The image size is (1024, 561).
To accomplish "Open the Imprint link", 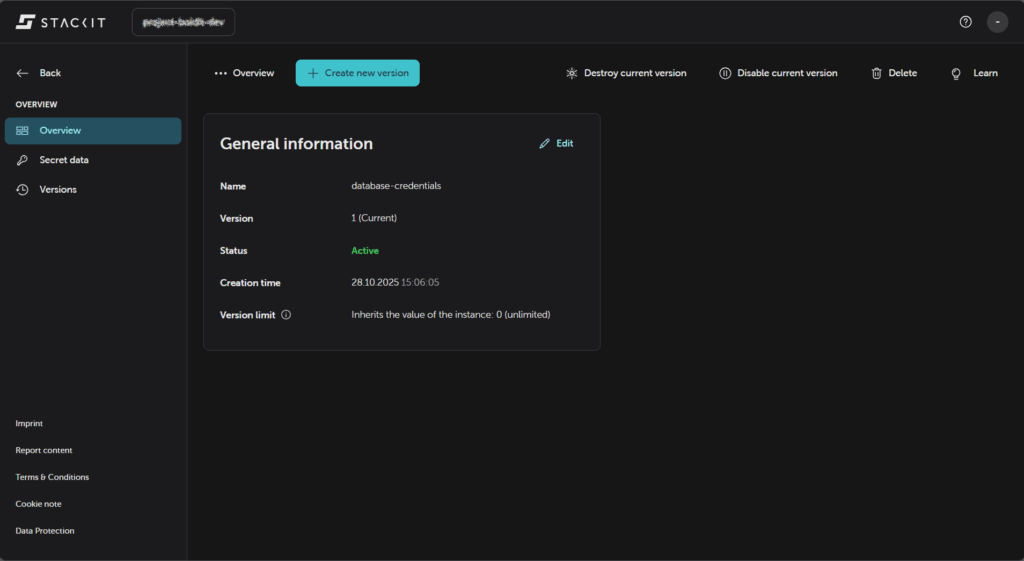I will (29, 424).
